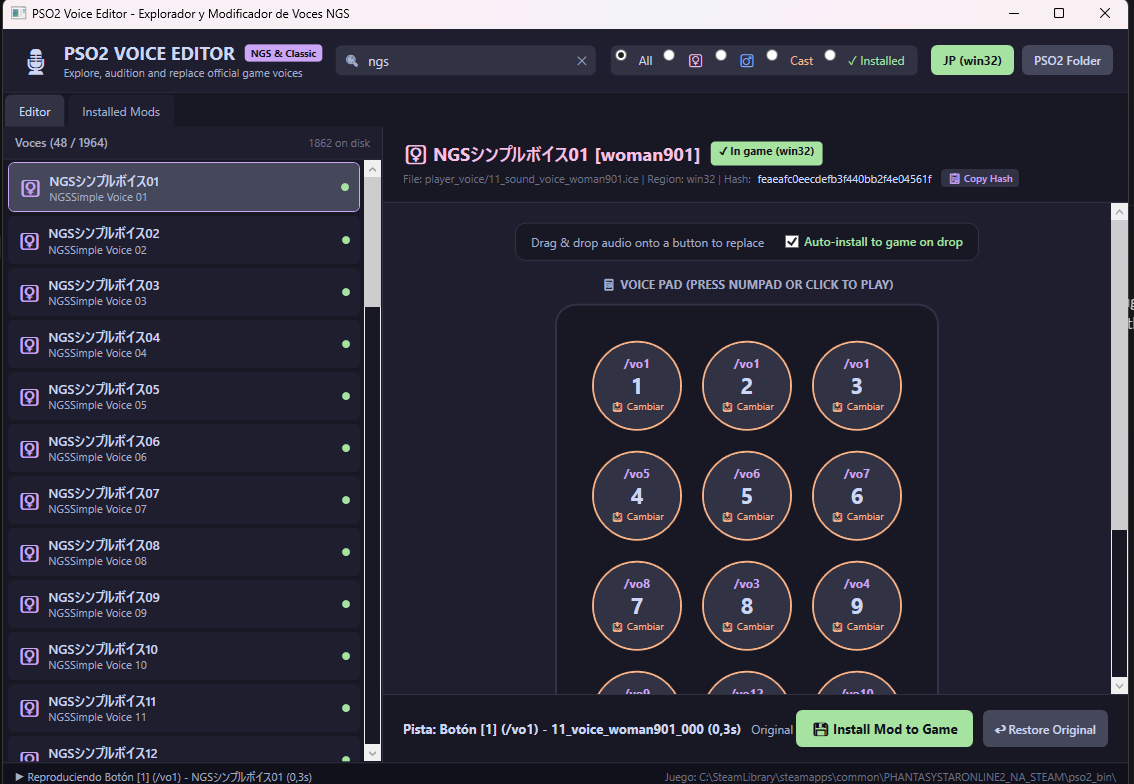Click voice pad panel scrollbar down arrow

point(1119,686)
